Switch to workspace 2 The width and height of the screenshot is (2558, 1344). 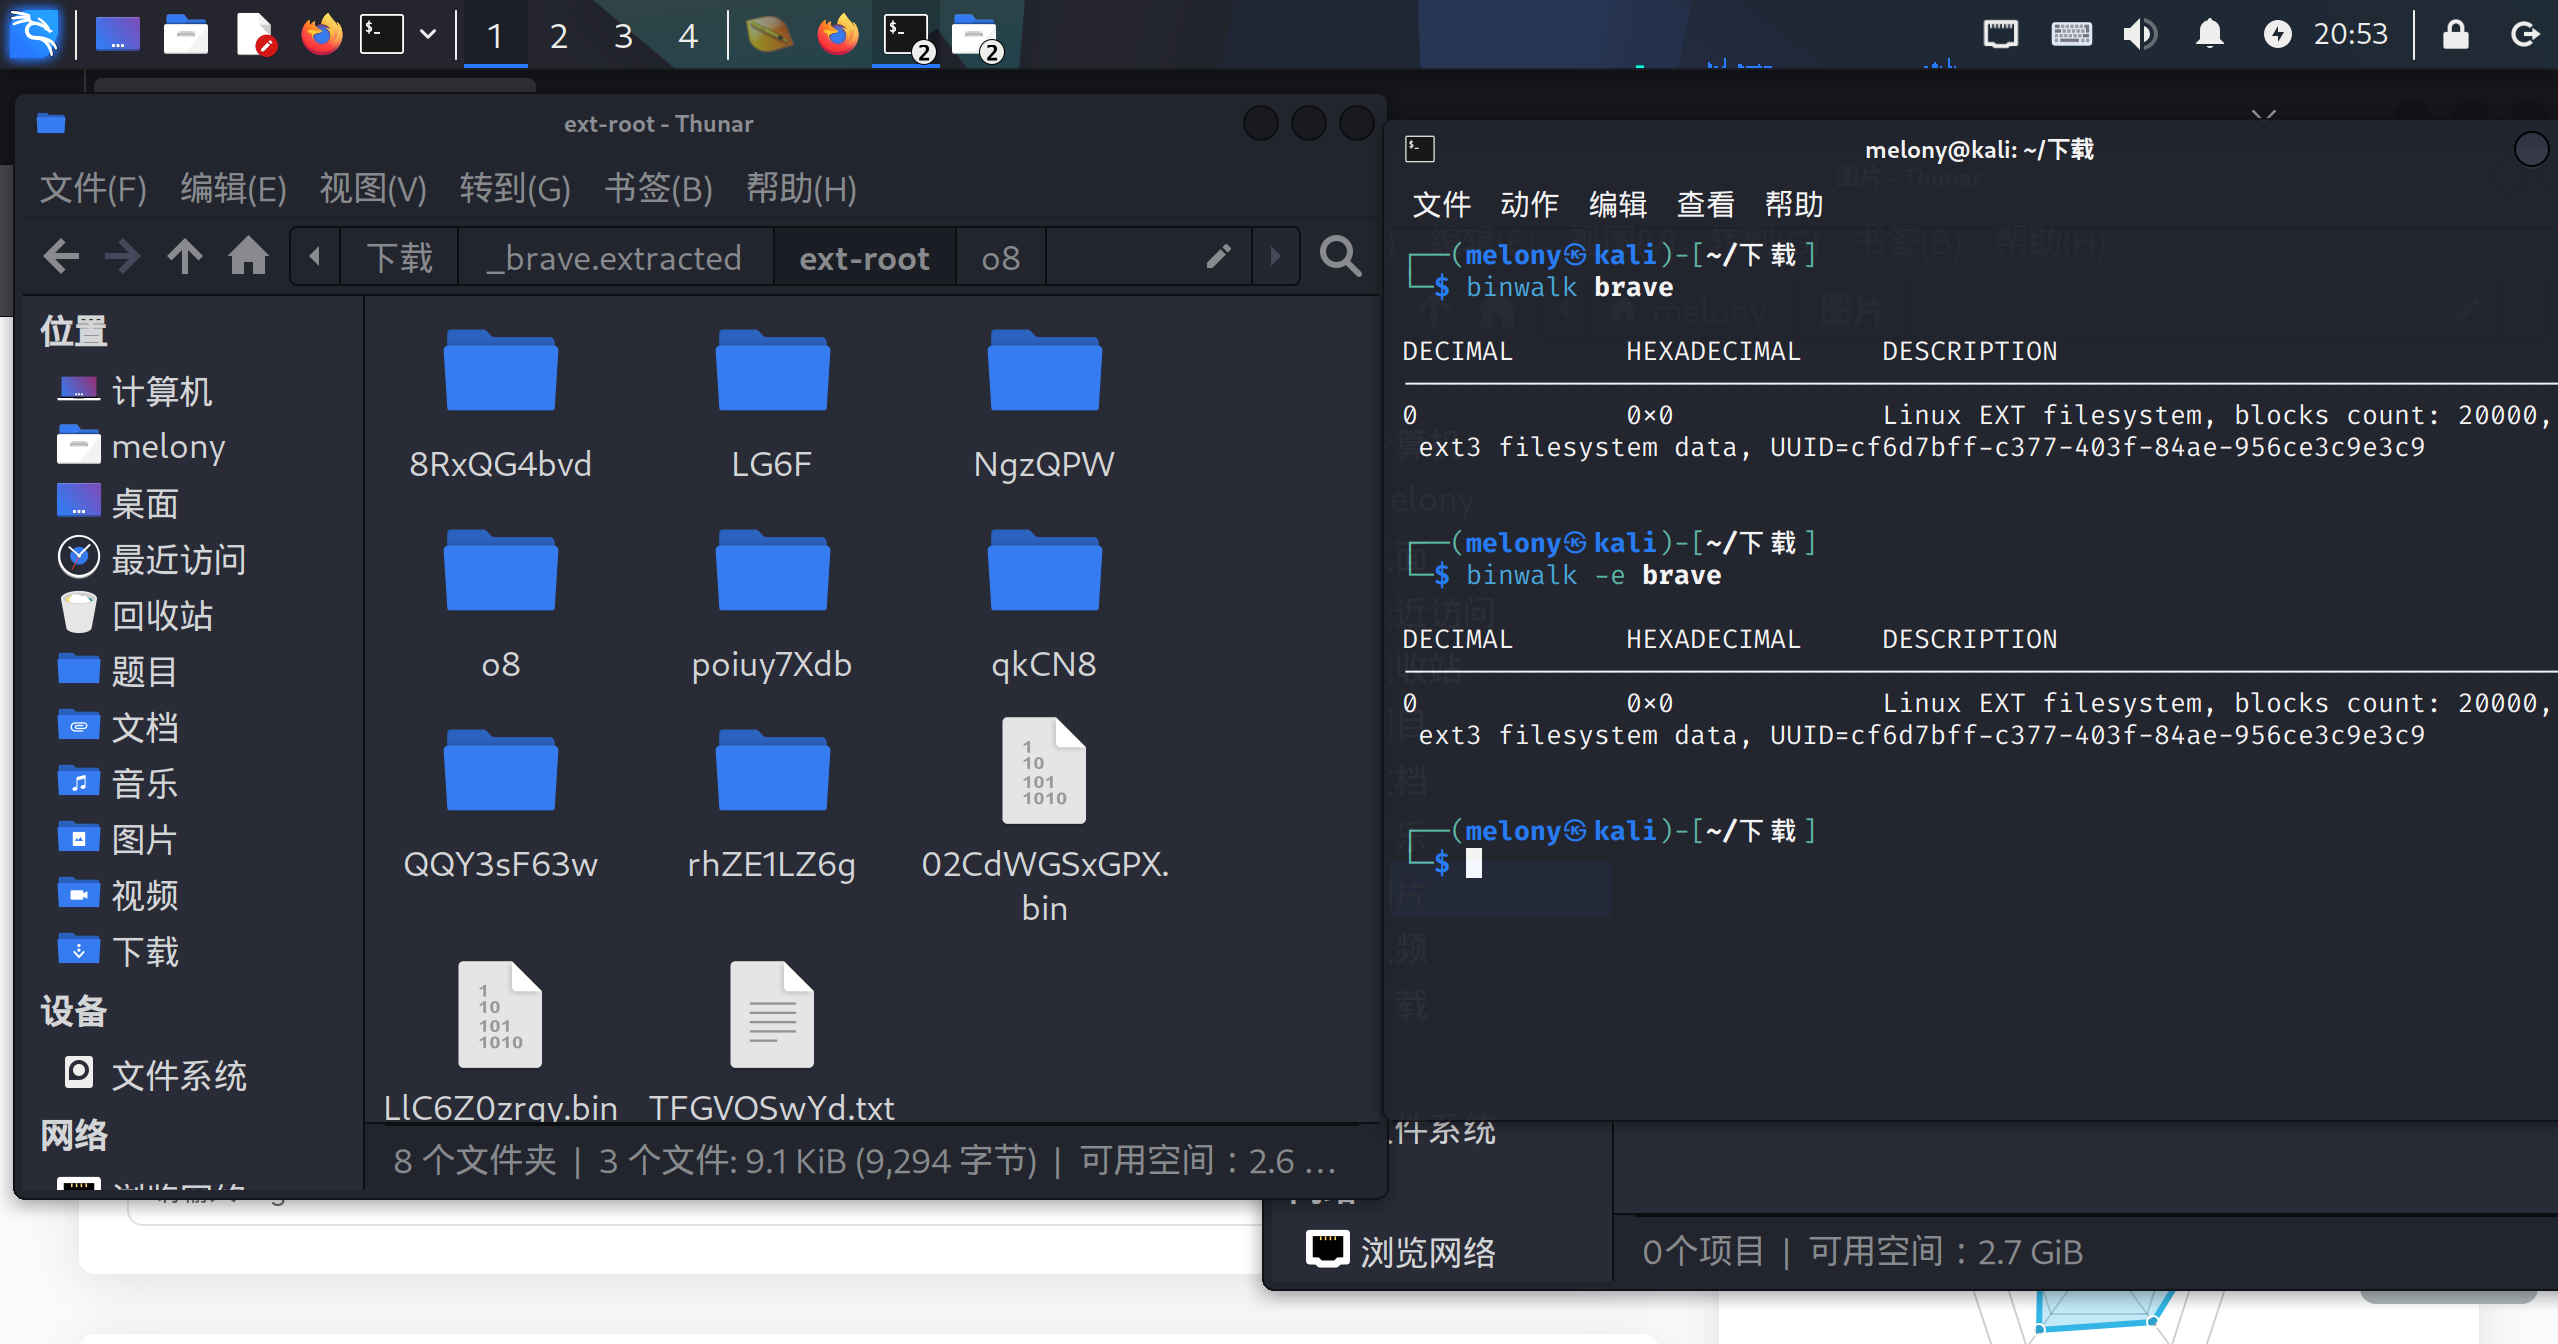pyautogui.click(x=559, y=36)
